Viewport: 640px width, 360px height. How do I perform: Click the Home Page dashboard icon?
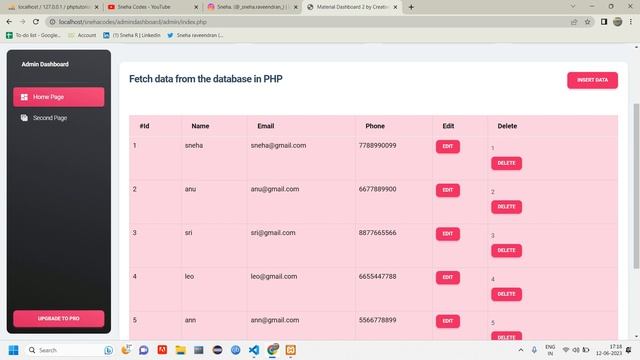click(x=24, y=97)
